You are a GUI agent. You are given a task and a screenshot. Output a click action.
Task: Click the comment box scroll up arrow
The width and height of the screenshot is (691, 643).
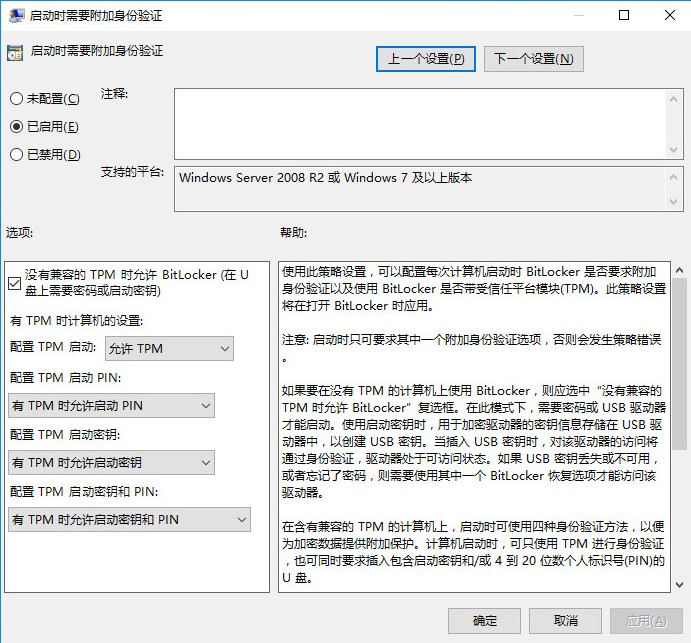pyautogui.click(x=673, y=99)
